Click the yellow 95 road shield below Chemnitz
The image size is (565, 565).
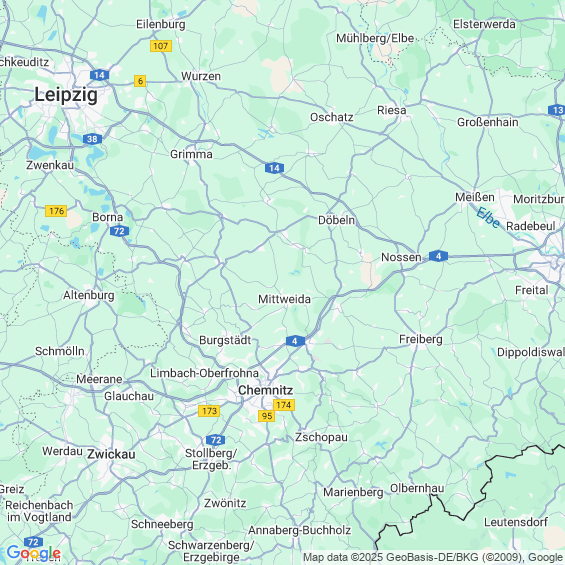[x=267, y=416]
